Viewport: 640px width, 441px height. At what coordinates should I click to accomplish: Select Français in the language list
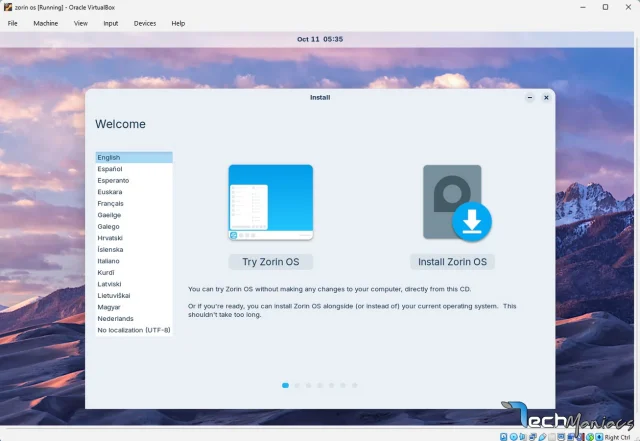(x=134, y=203)
